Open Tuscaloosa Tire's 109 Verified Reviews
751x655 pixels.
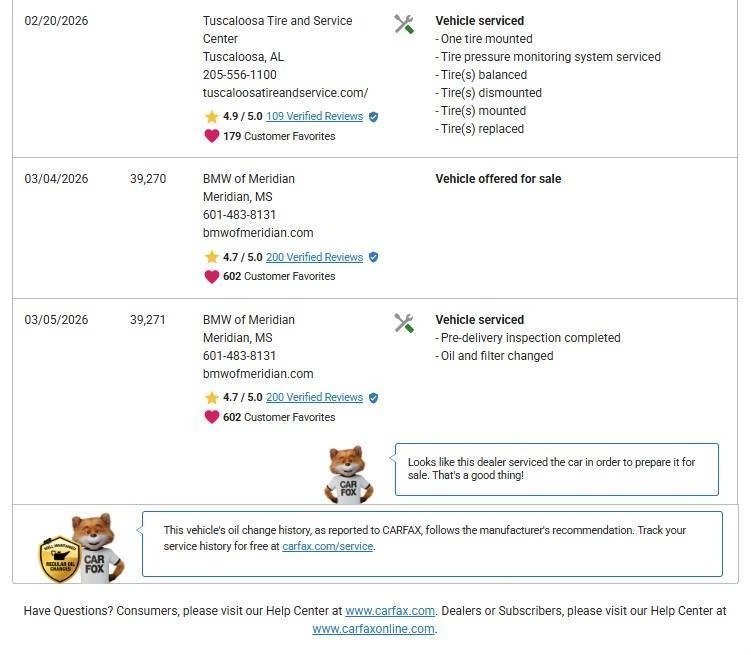coord(314,117)
